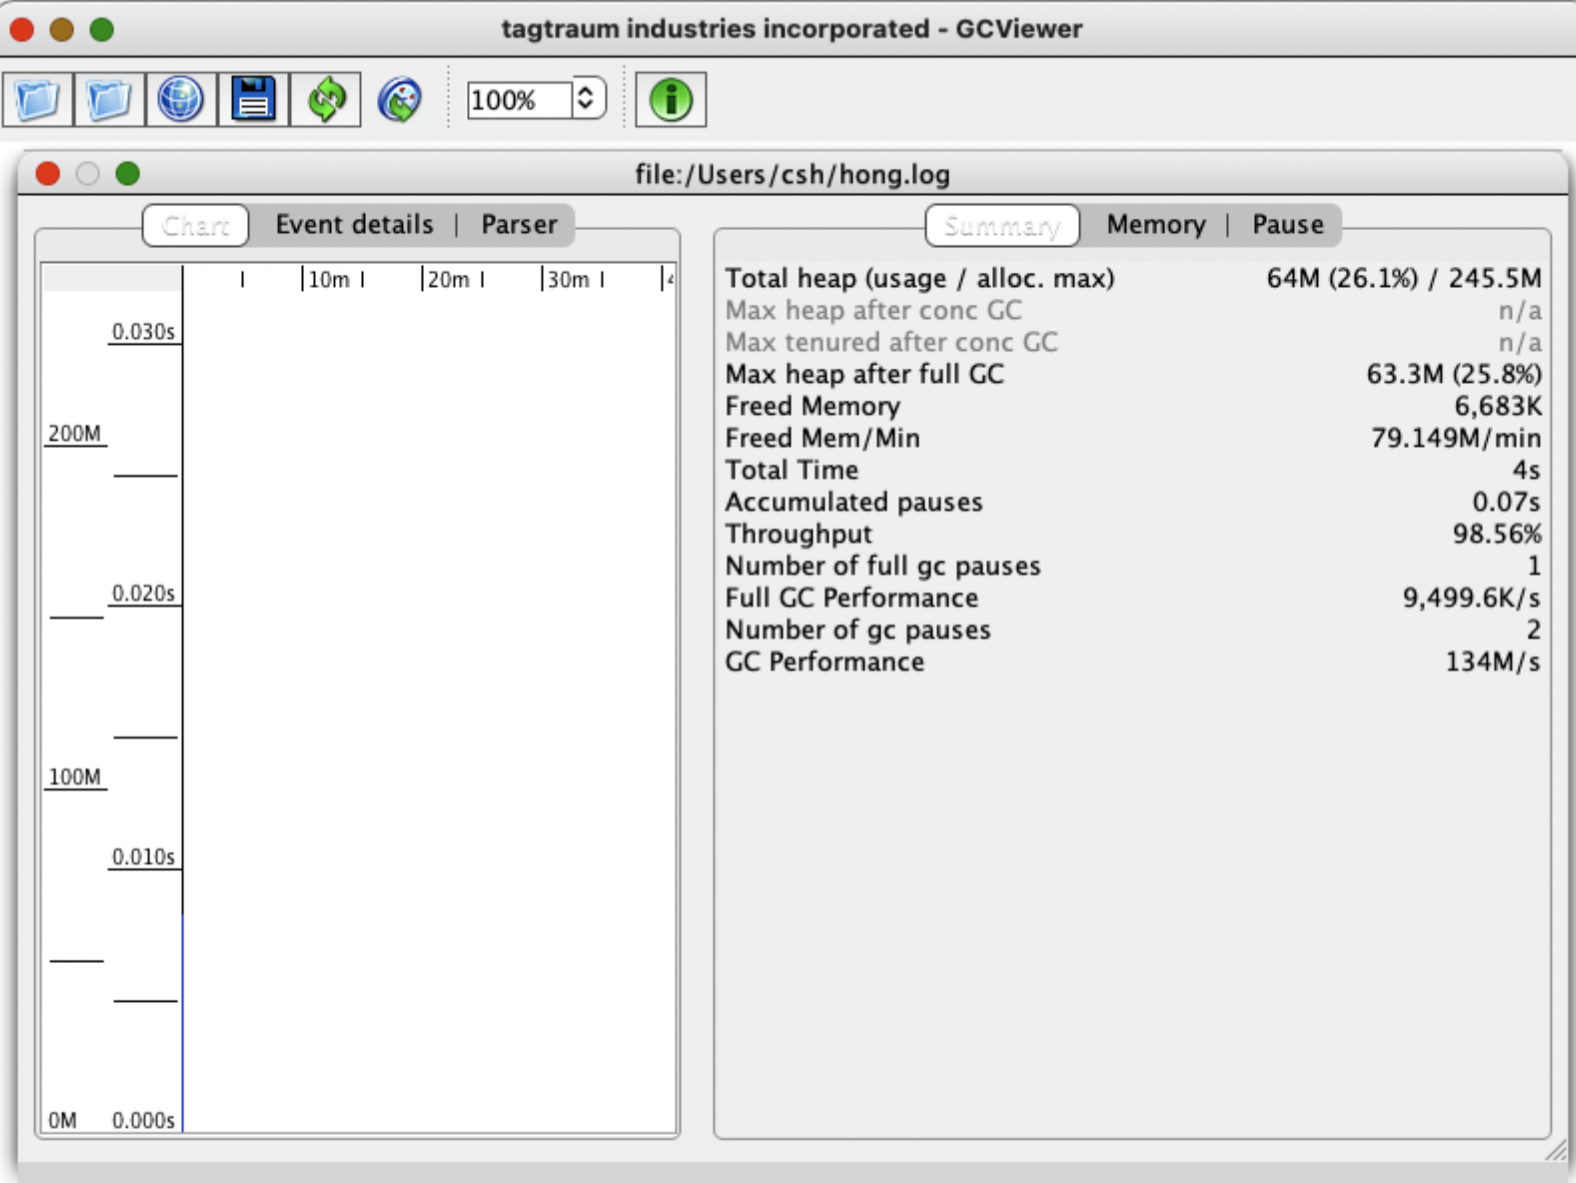Image resolution: width=1576 pixels, height=1183 pixels.
Task: Click the '200M' memory axis label
Action: coord(75,433)
